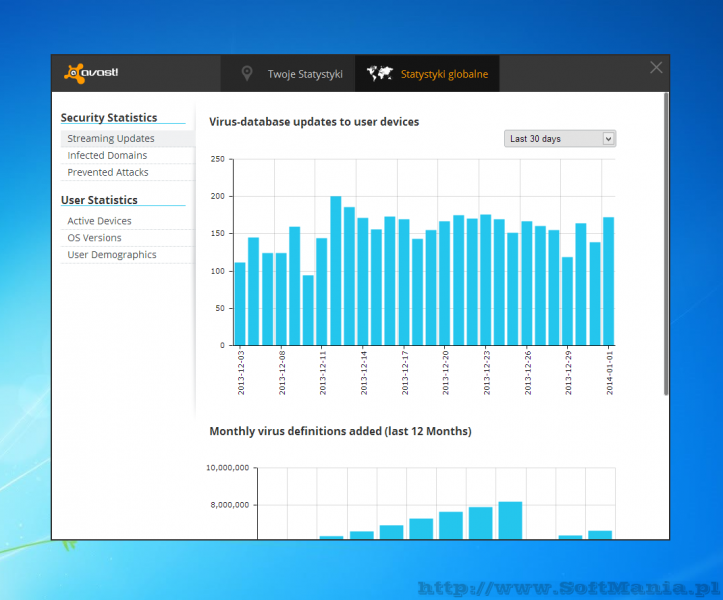
Task: Click the dropdown arrow next to Last 30 days
Action: click(x=608, y=139)
